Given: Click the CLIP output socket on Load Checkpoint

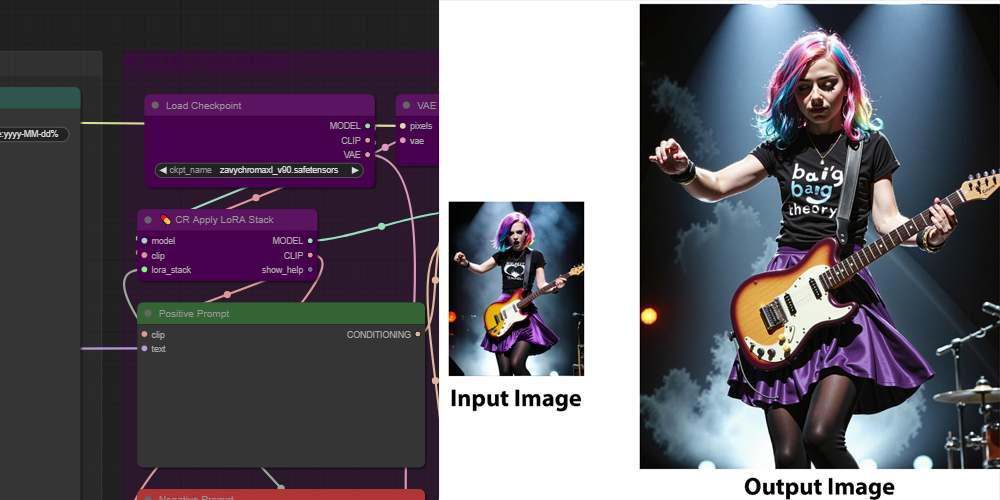Looking at the screenshot, I should click(x=367, y=140).
